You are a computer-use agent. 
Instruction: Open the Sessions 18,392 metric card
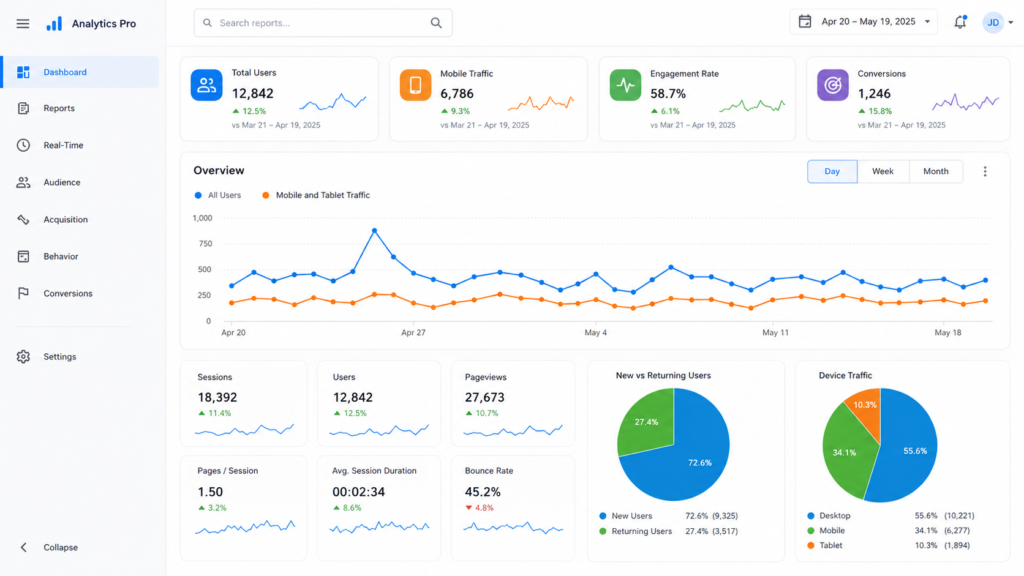(244, 404)
